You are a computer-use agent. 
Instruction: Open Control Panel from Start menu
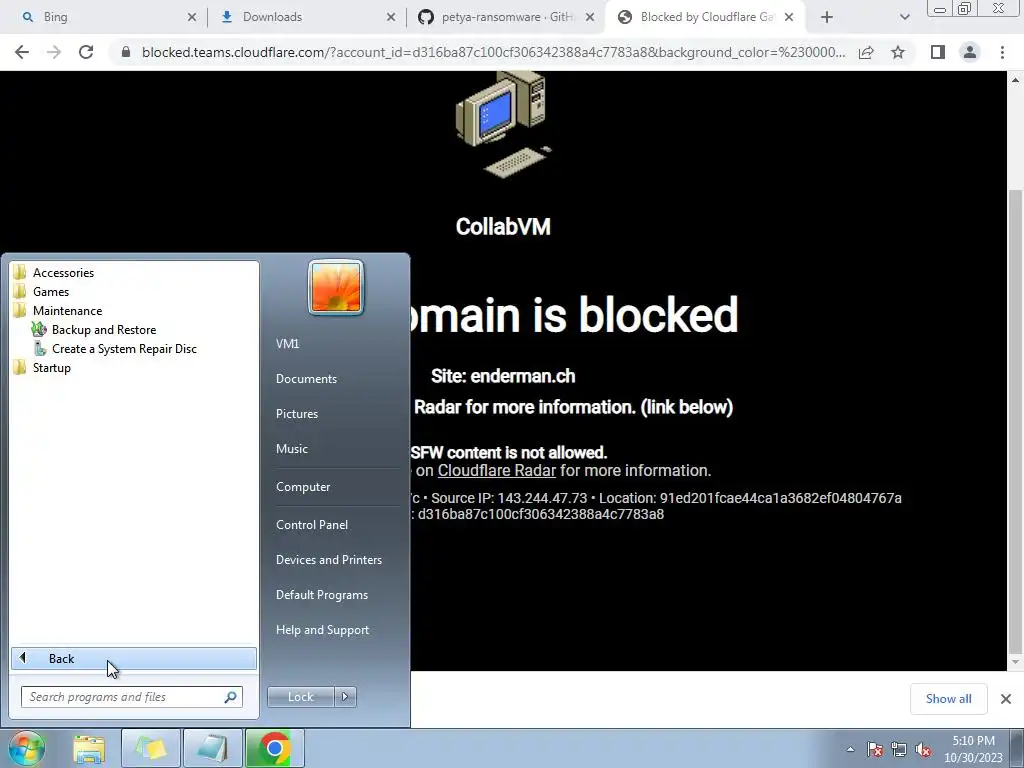point(312,525)
